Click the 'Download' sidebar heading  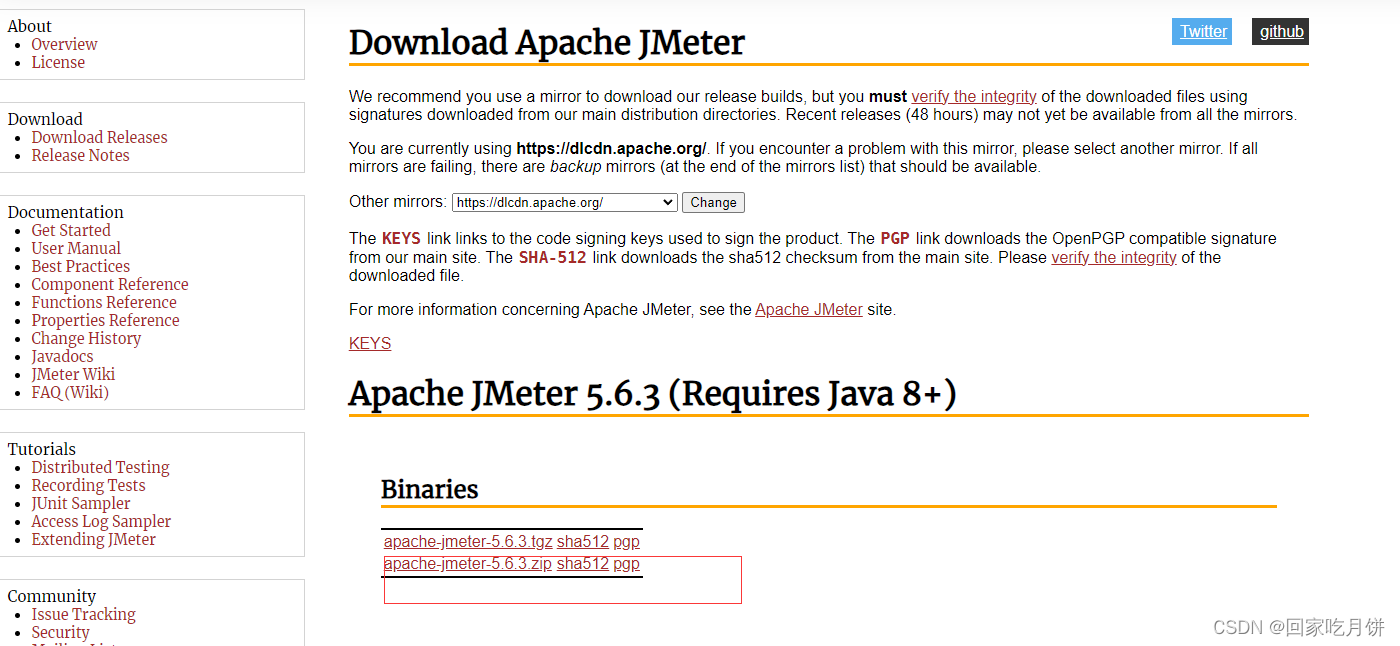45,119
